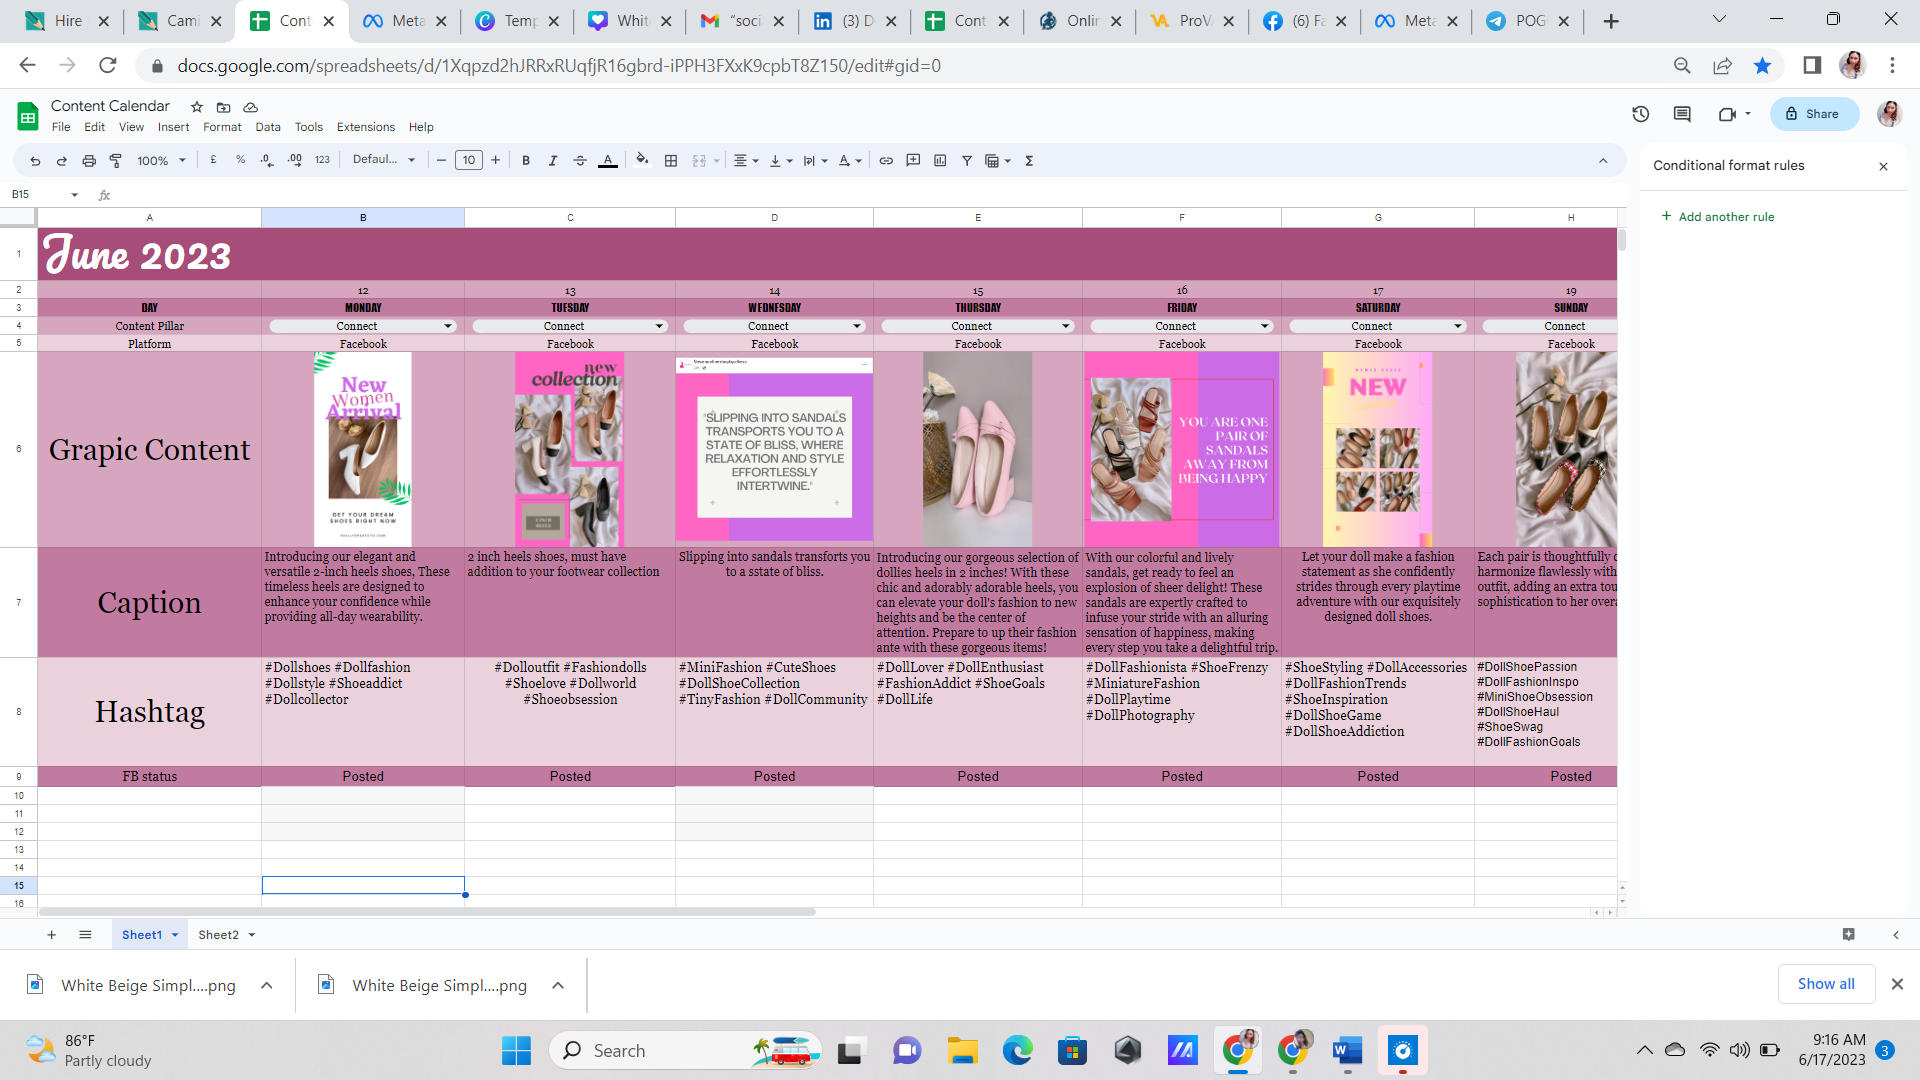Click the Name box showing B15

pos(43,195)
